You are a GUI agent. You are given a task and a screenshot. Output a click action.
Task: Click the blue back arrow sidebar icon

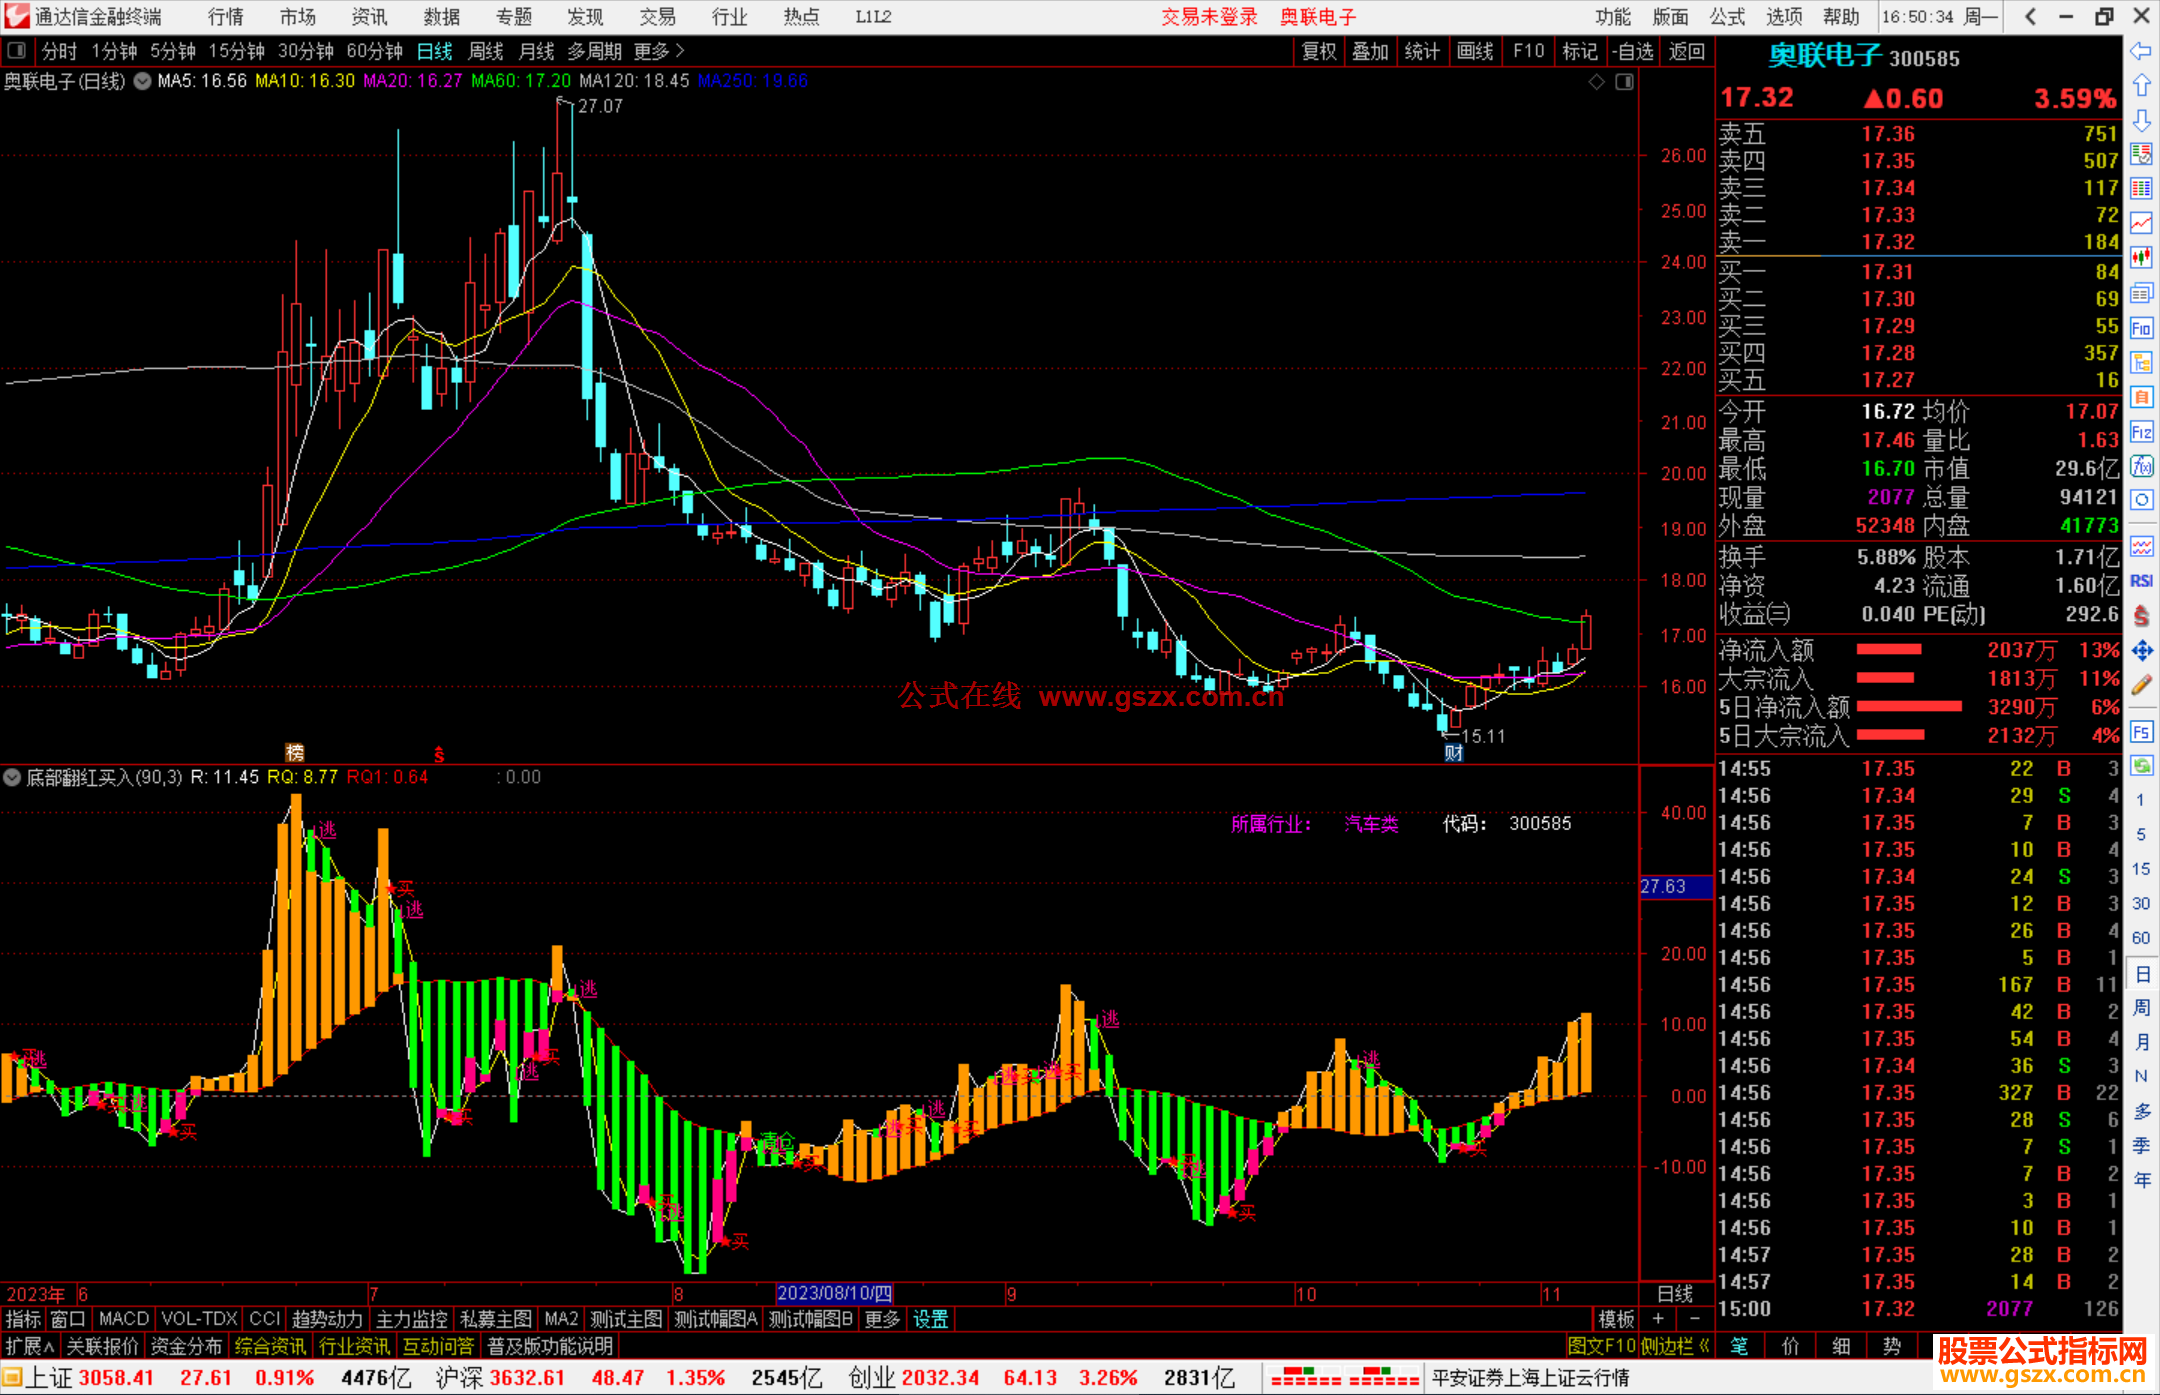click(x=2141, y=51)
